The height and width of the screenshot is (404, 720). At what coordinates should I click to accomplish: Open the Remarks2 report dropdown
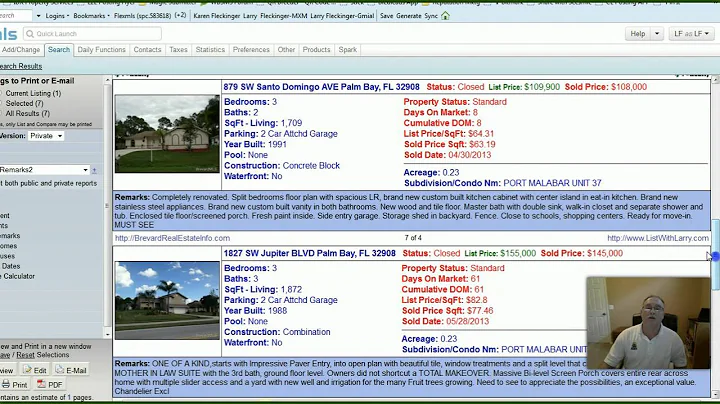coord(44,170)
